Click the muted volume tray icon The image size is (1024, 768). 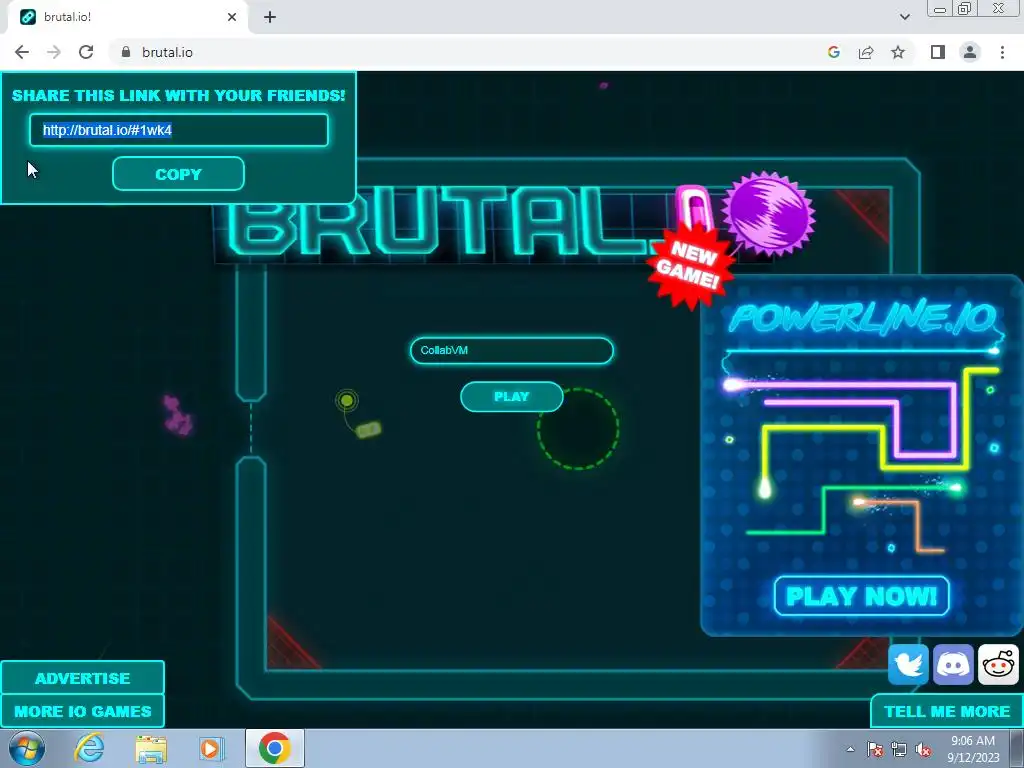point(923,749)
